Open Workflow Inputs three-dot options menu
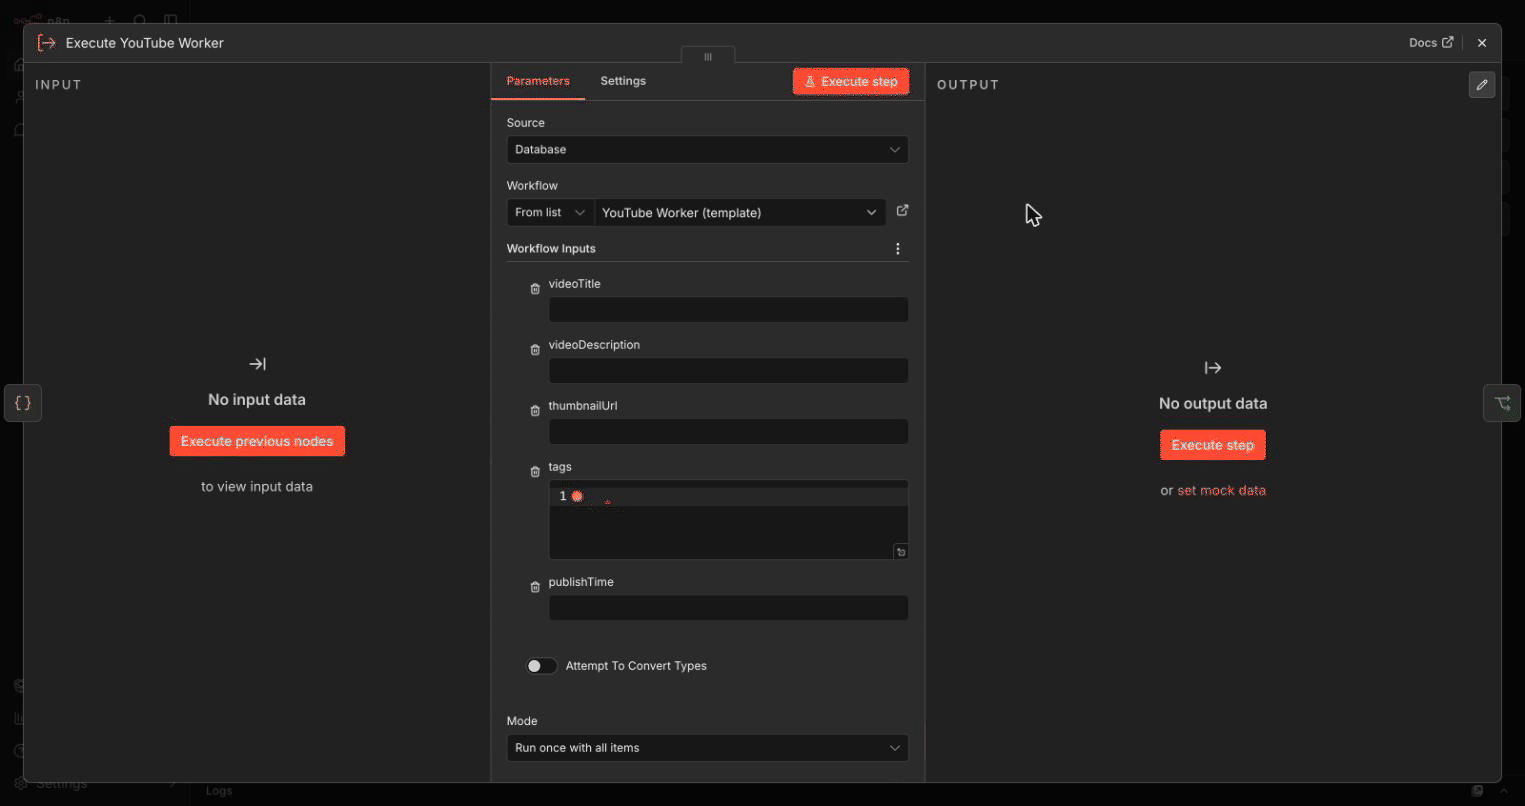The width and height of the screenshot is (1525, 806). 898,249
